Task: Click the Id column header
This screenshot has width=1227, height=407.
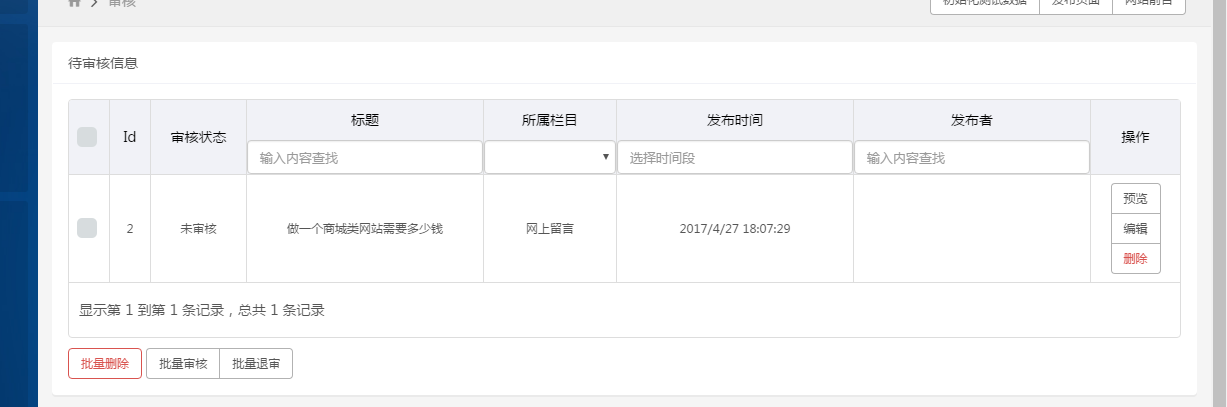Action: coord(129,137)
